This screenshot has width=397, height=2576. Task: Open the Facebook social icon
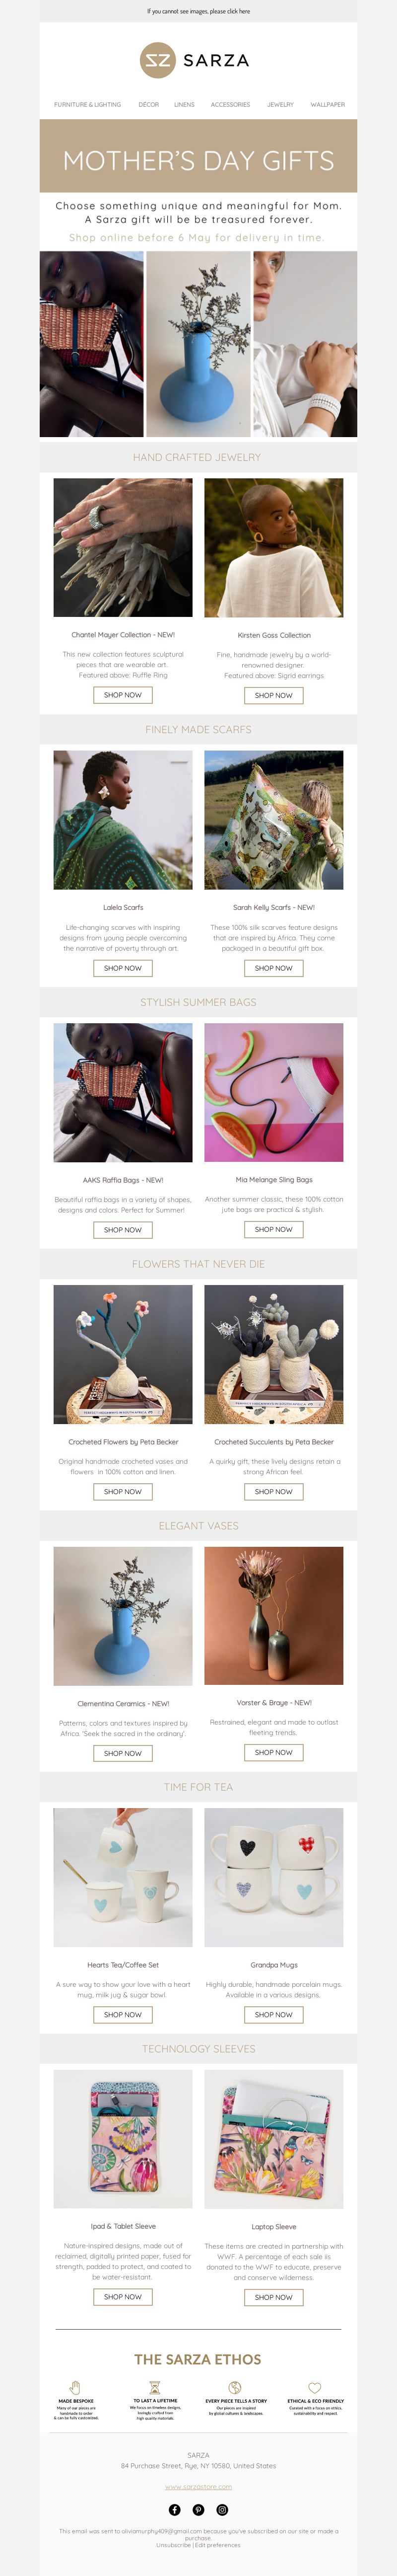[x=174, y=2509]
